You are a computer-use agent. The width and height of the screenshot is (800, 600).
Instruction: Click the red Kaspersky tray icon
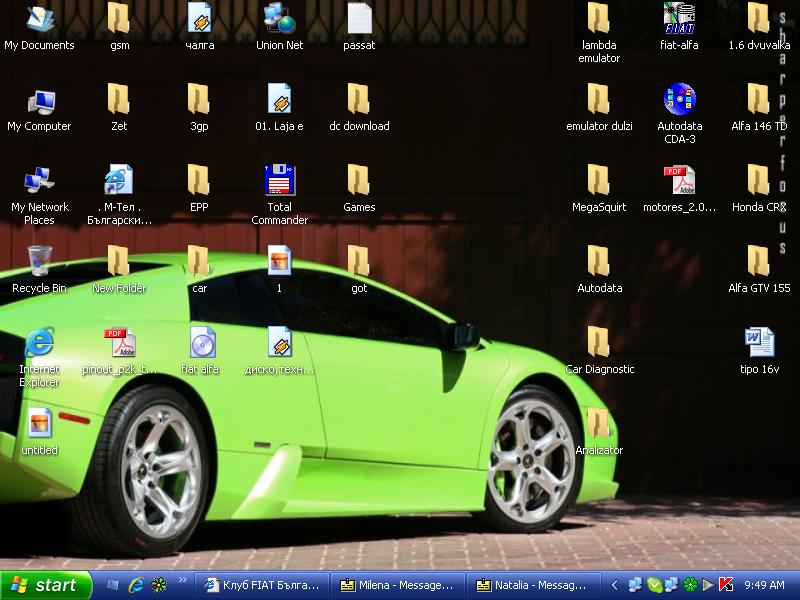tap(727, 585)
